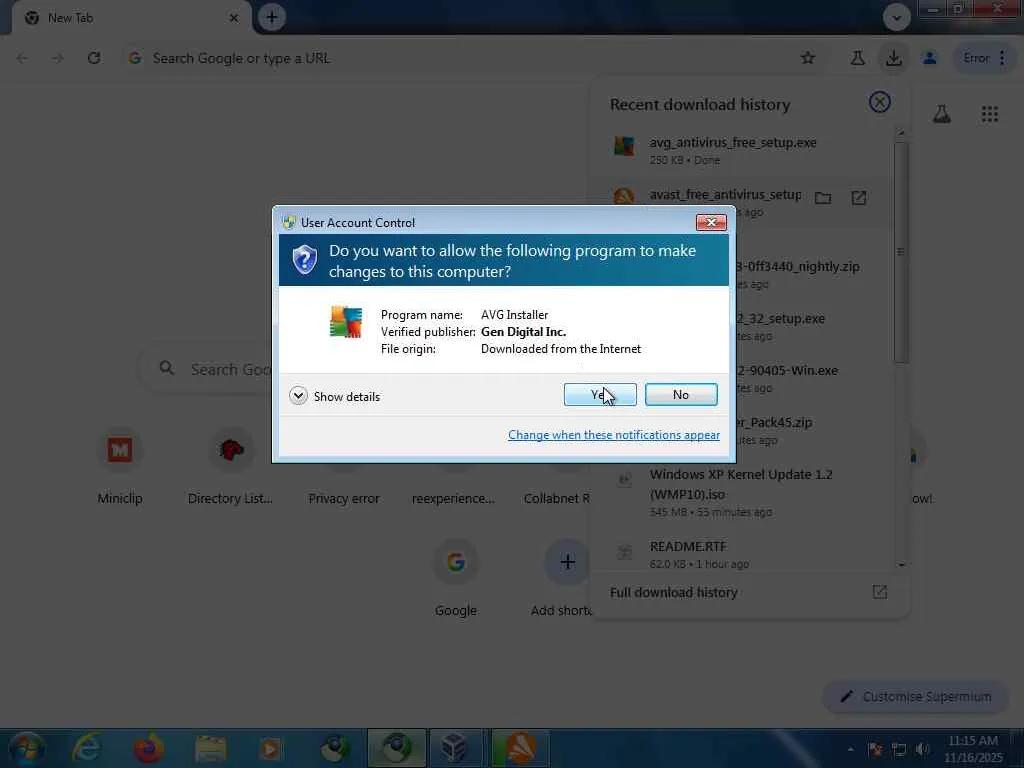Click Customise Supermium button
Screen dimensions: 1024x768
click(917, 697)
